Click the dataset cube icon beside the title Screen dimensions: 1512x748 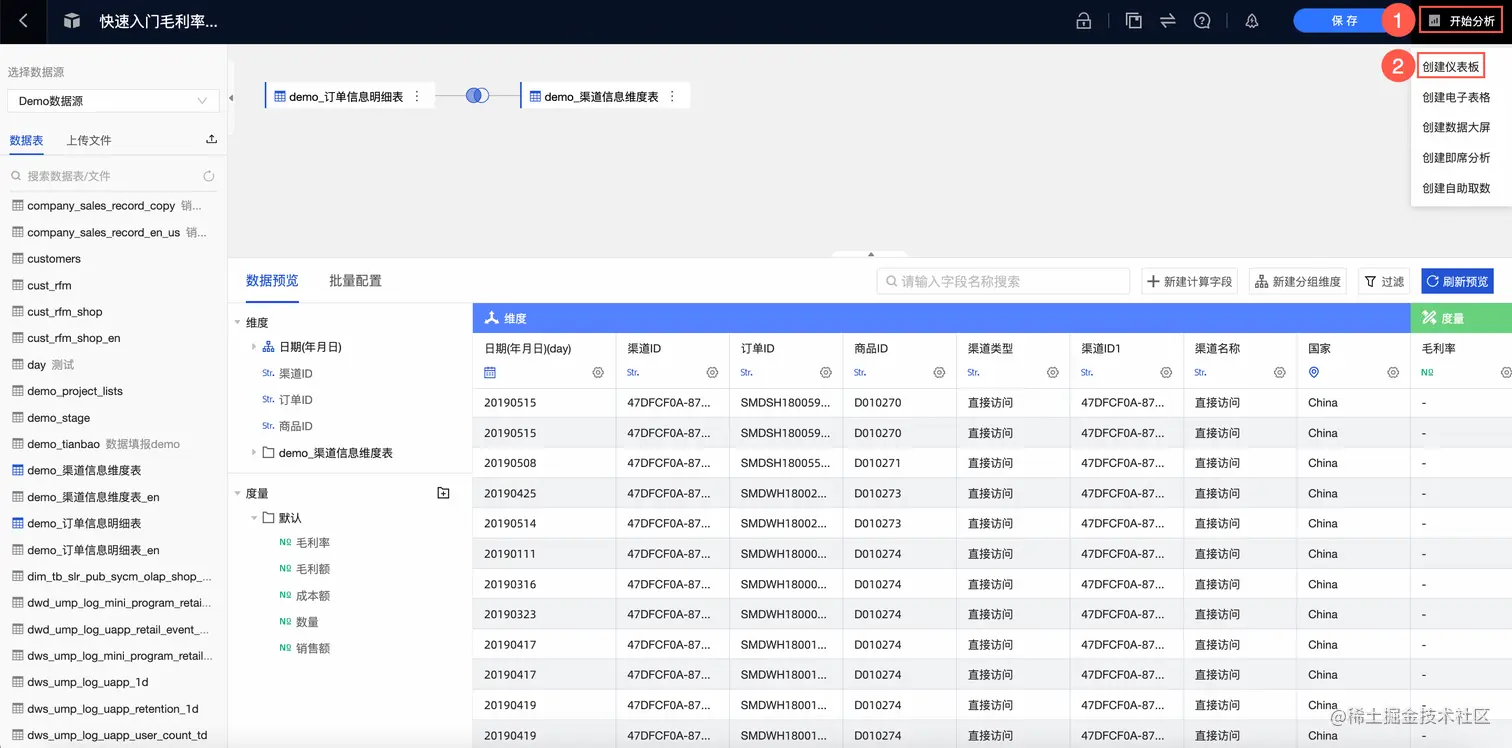[71, 21]
